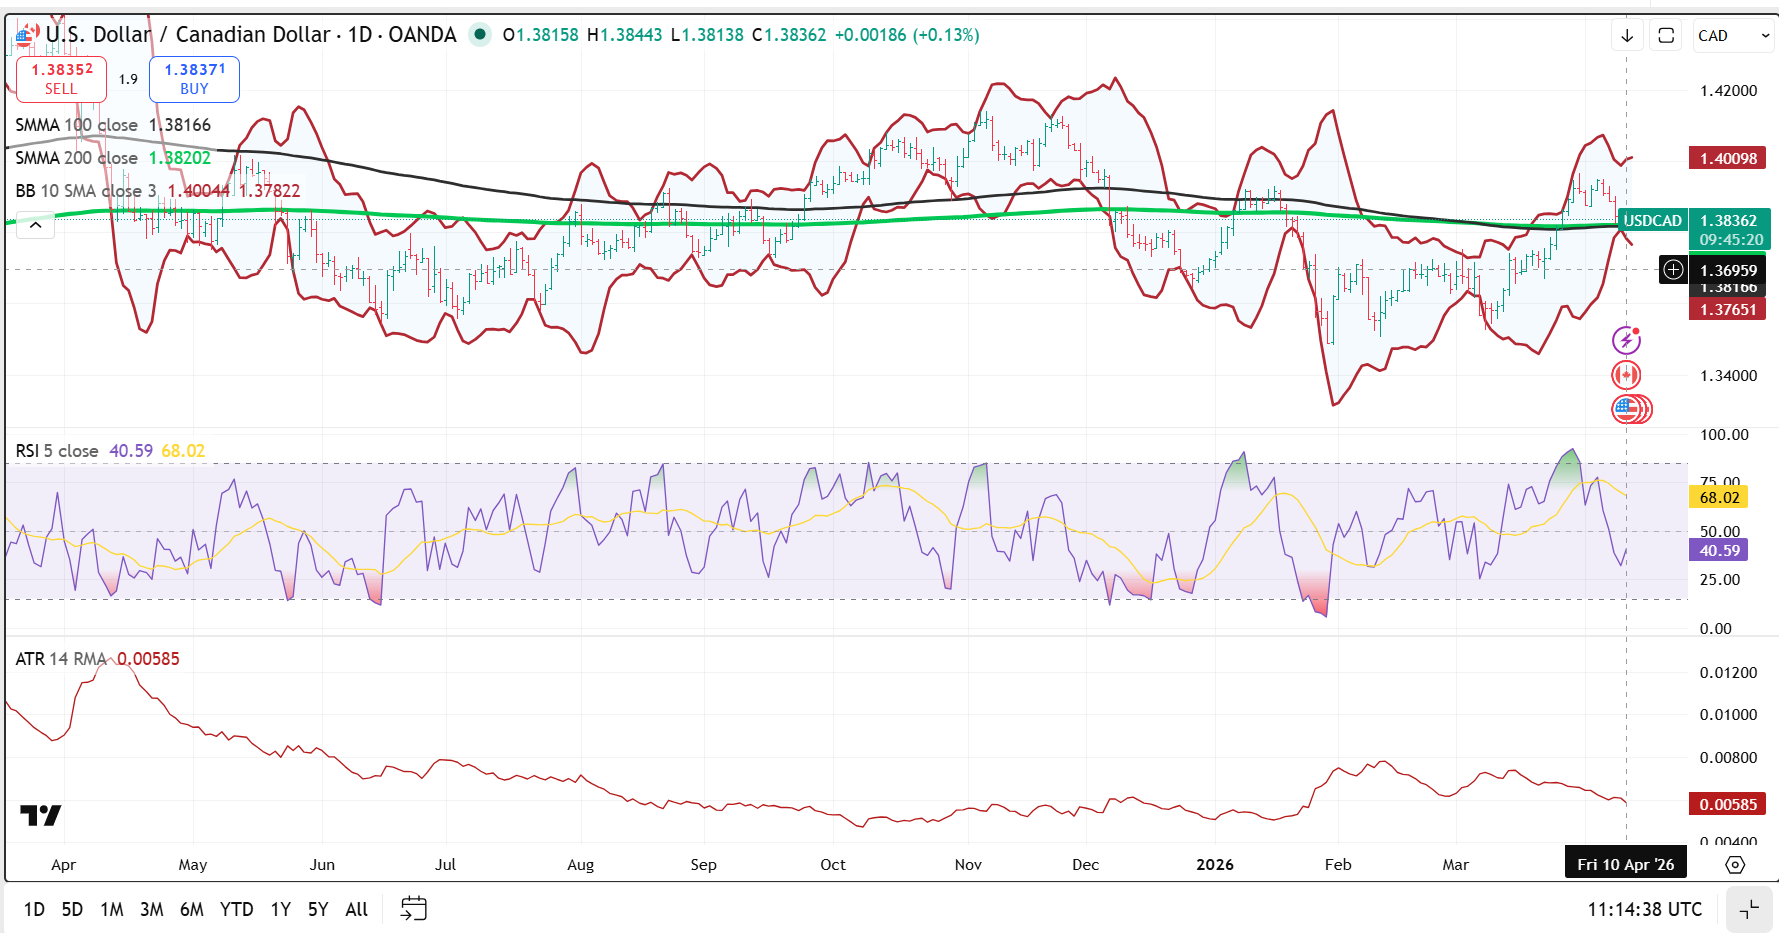Click the US flag economic event icon
Image resolution: width=1779 pixels, height=933 pixels.
[1628, 409]
